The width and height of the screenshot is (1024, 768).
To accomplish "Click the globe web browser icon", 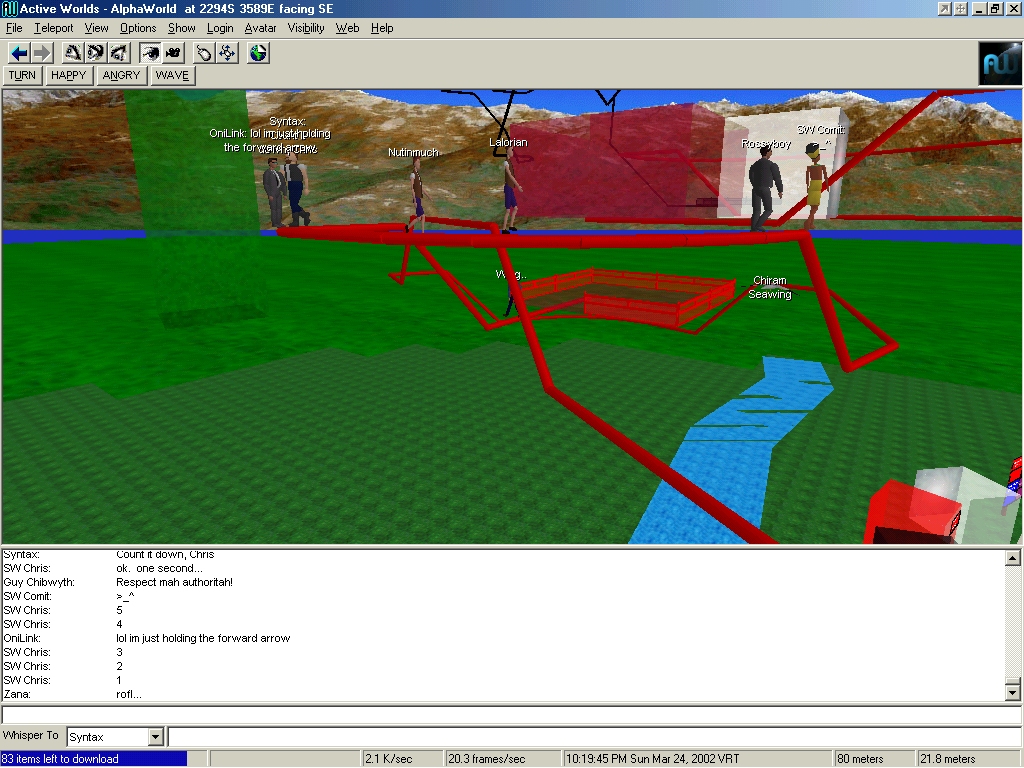I will point(258,53).
